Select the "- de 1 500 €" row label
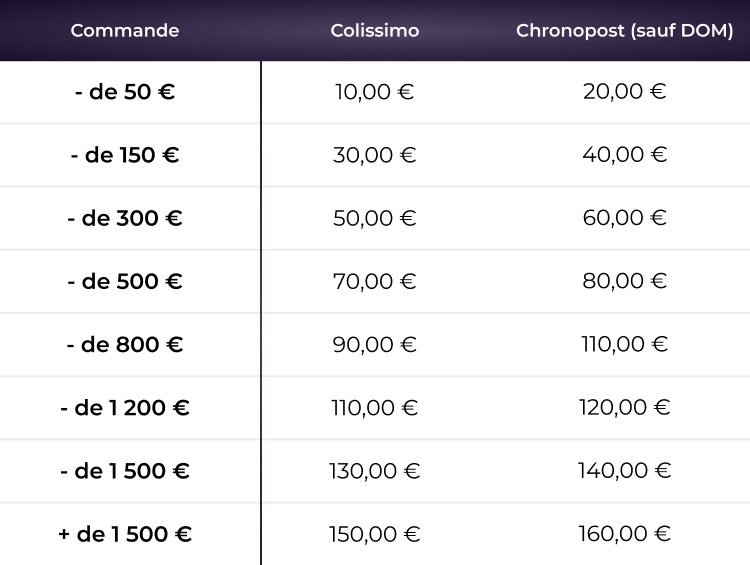This screenshot has width=750, height=565. [125, 471]
